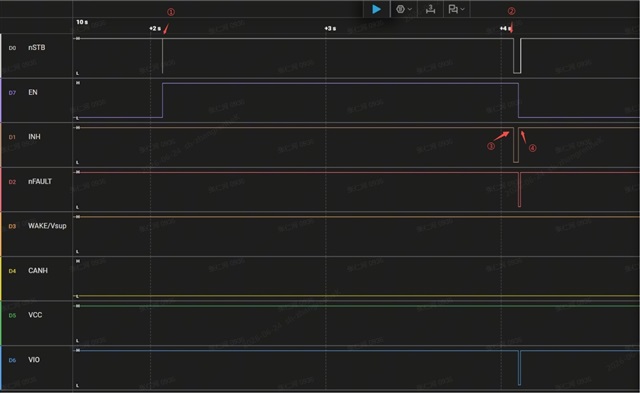
Task: Expand the dropdown arrow beside flags icon
Action: click(462, 9)
